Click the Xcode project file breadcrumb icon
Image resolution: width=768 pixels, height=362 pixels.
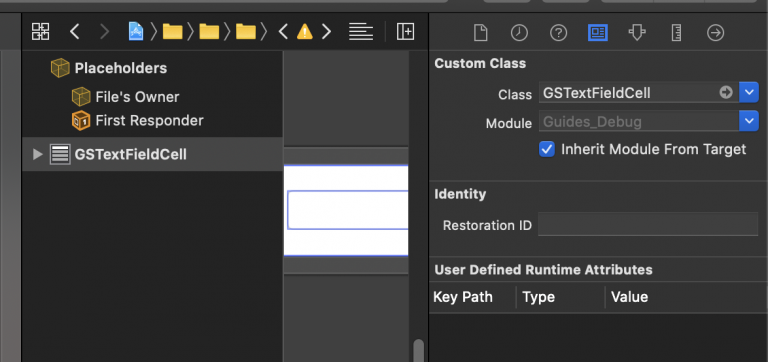pos(136,32)
